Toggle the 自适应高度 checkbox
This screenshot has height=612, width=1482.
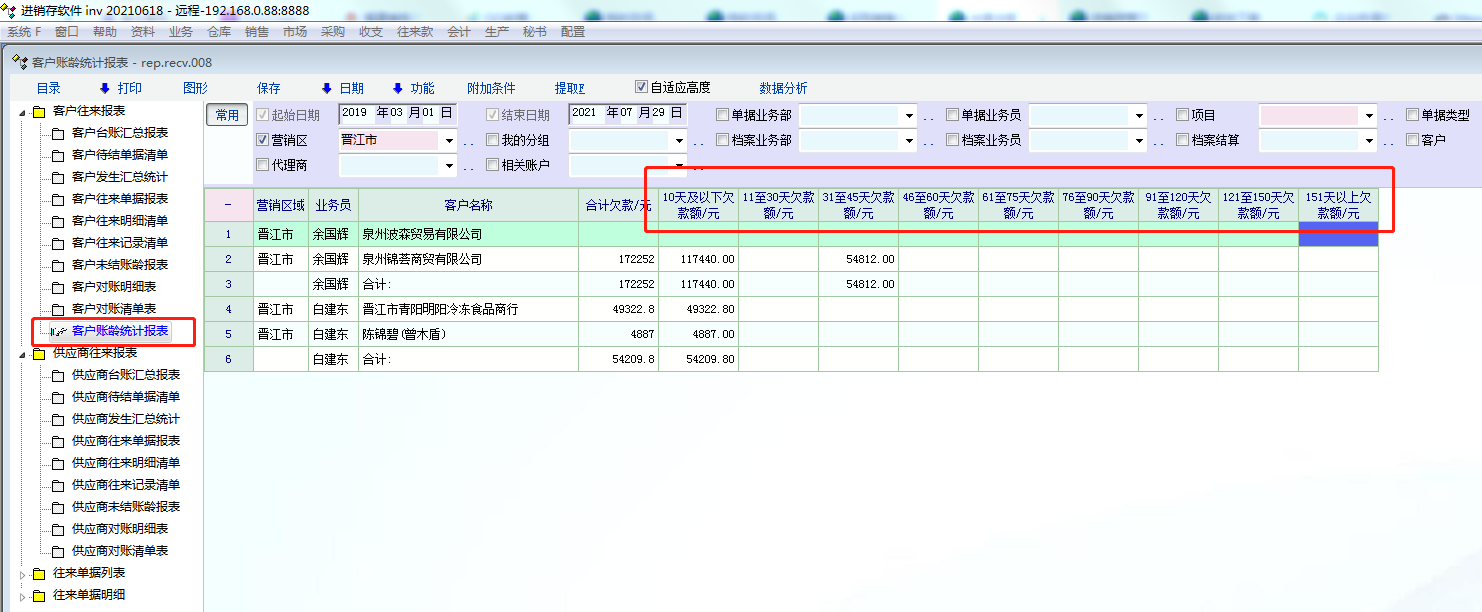tap(642, 87)
